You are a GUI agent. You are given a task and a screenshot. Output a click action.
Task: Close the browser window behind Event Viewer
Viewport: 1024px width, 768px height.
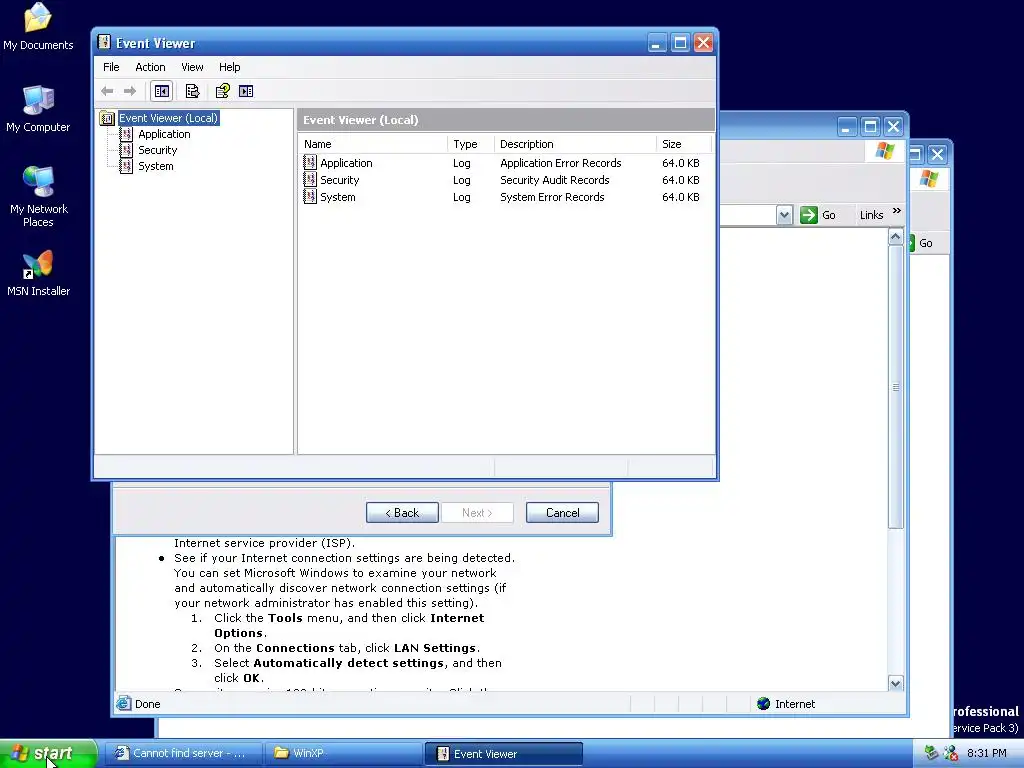point(893,126)
